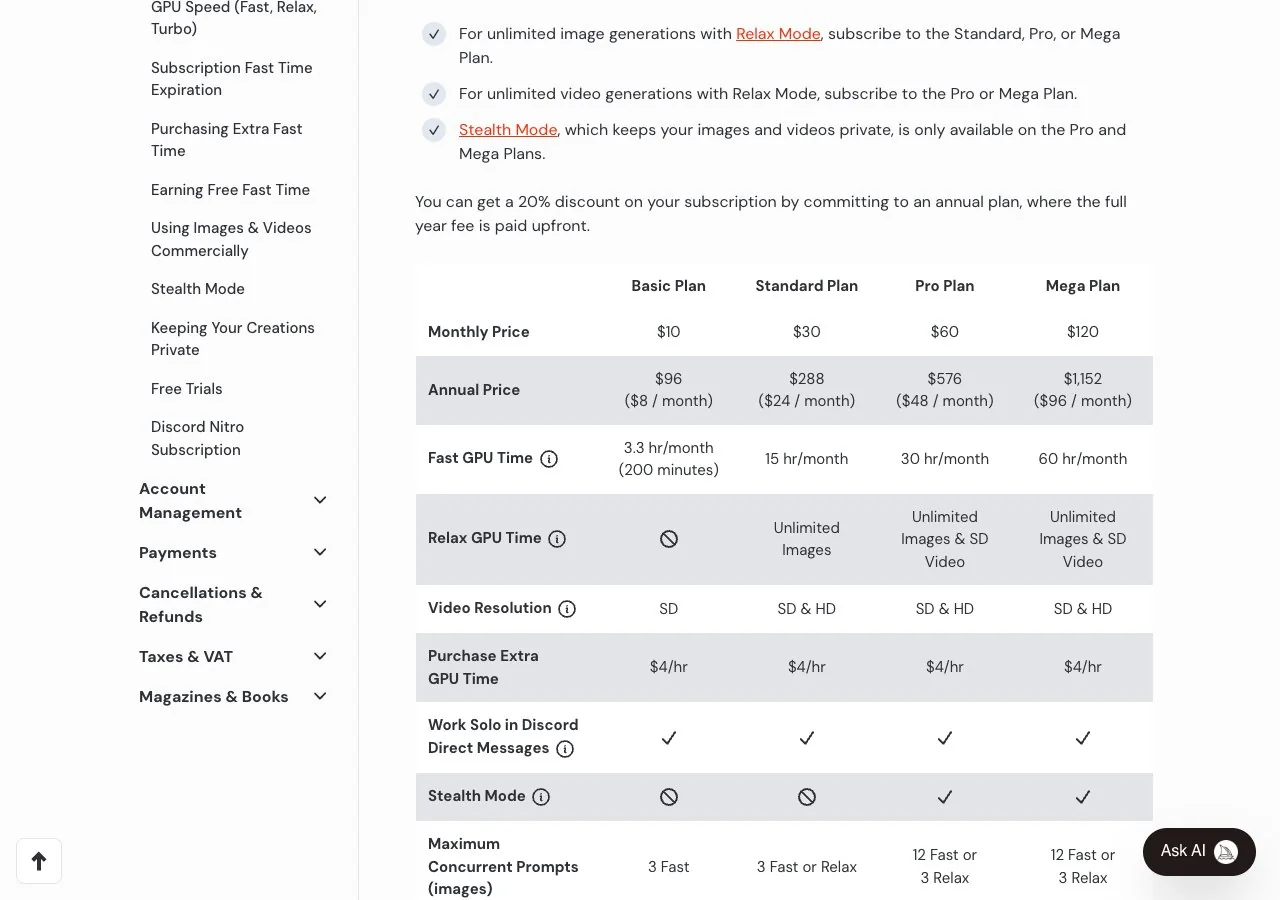Click the checkmark bullet beside Relax Mode sentence
Screen dimensions: 1280x900
[434, 34]
